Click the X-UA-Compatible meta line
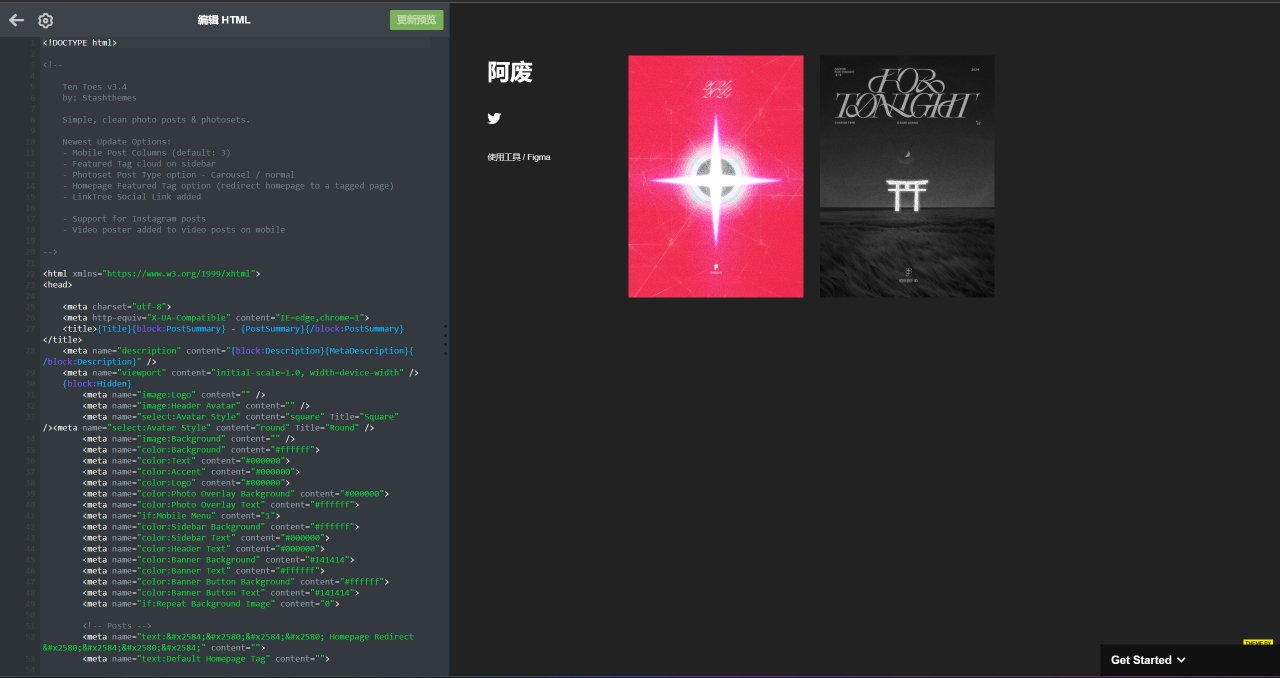 216,317
